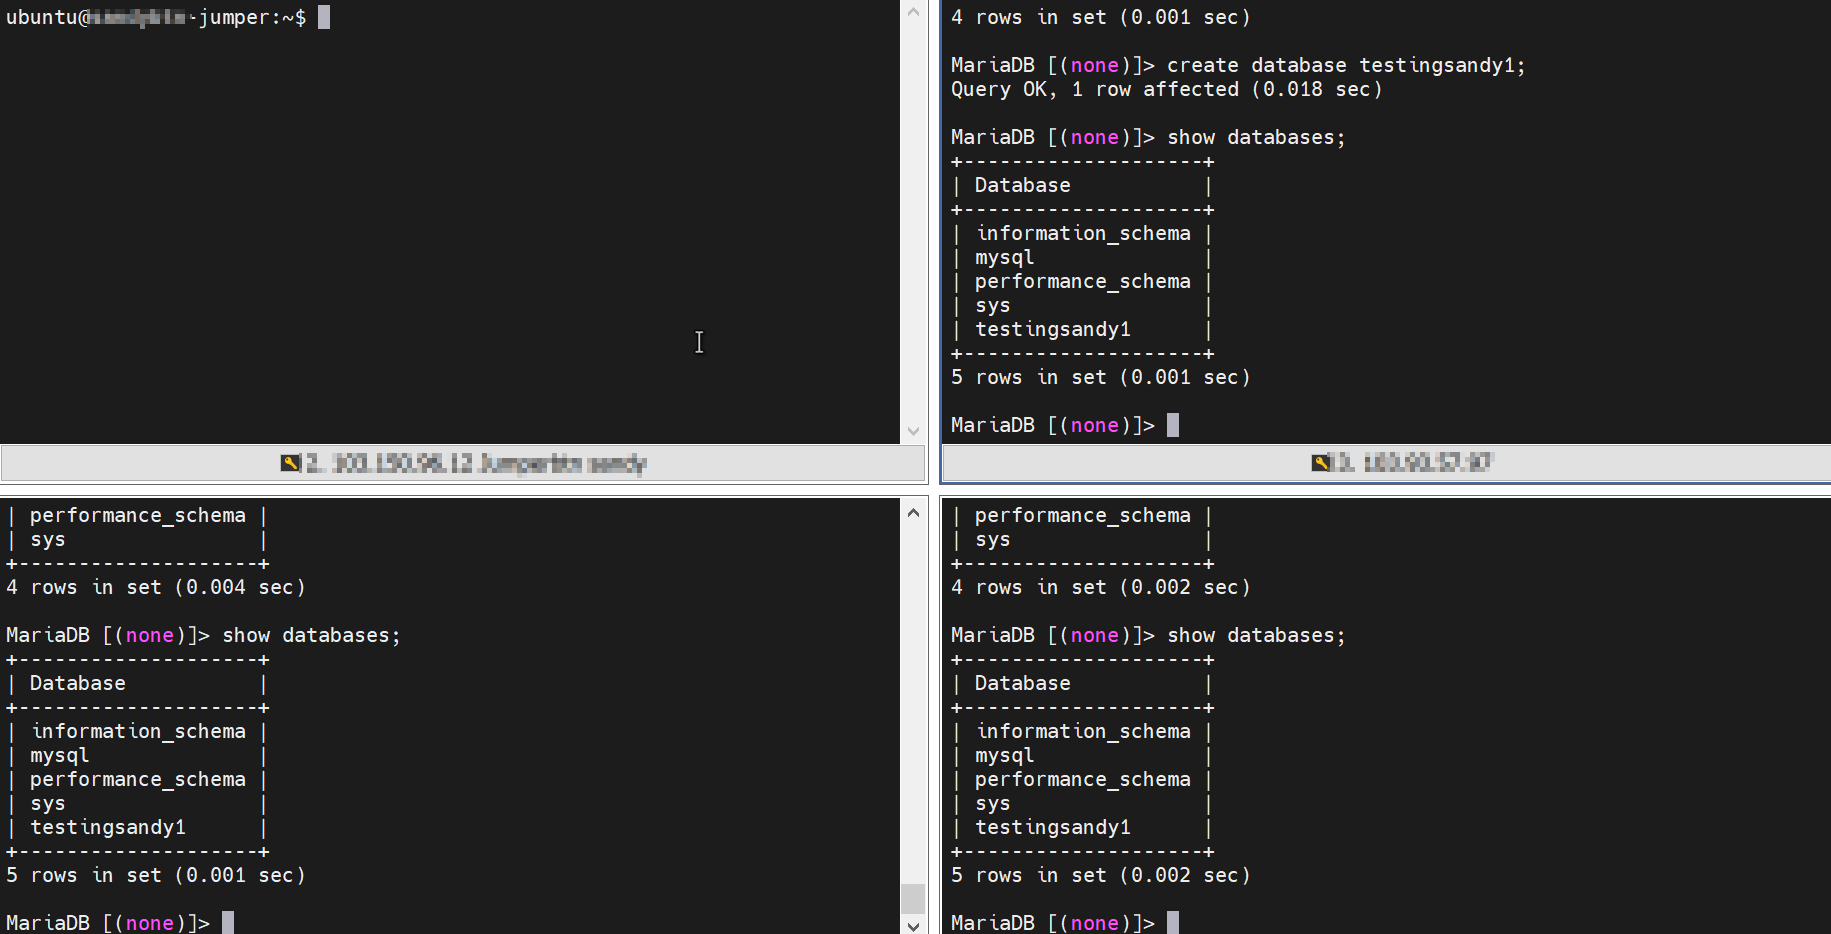Image resolution: width=1831 pixels, height=934 pixels.
Task: Click the bottom-left terminal scrollbar thumb
Action: click(913, 897)
